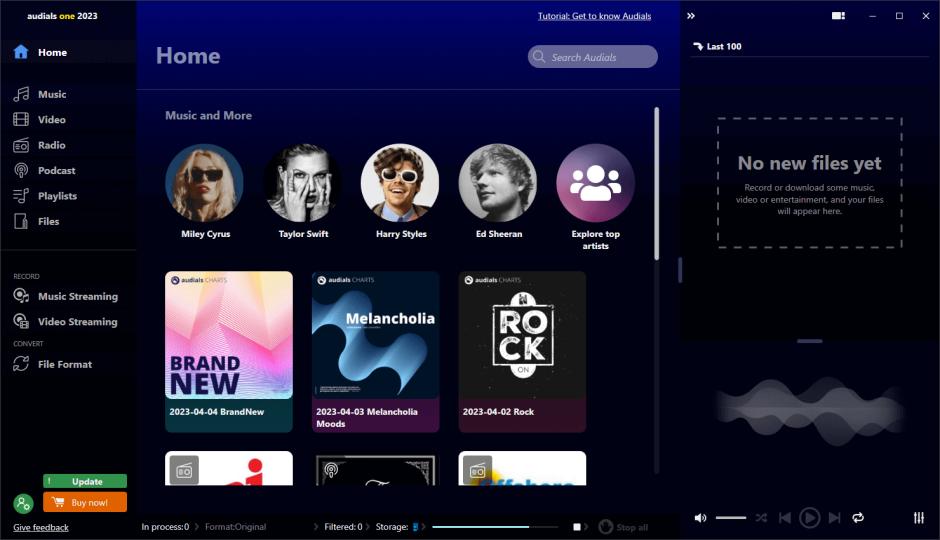Screen dimensions: 940x540
Task: Toggle shuffle playback
Action: point(761,518)
